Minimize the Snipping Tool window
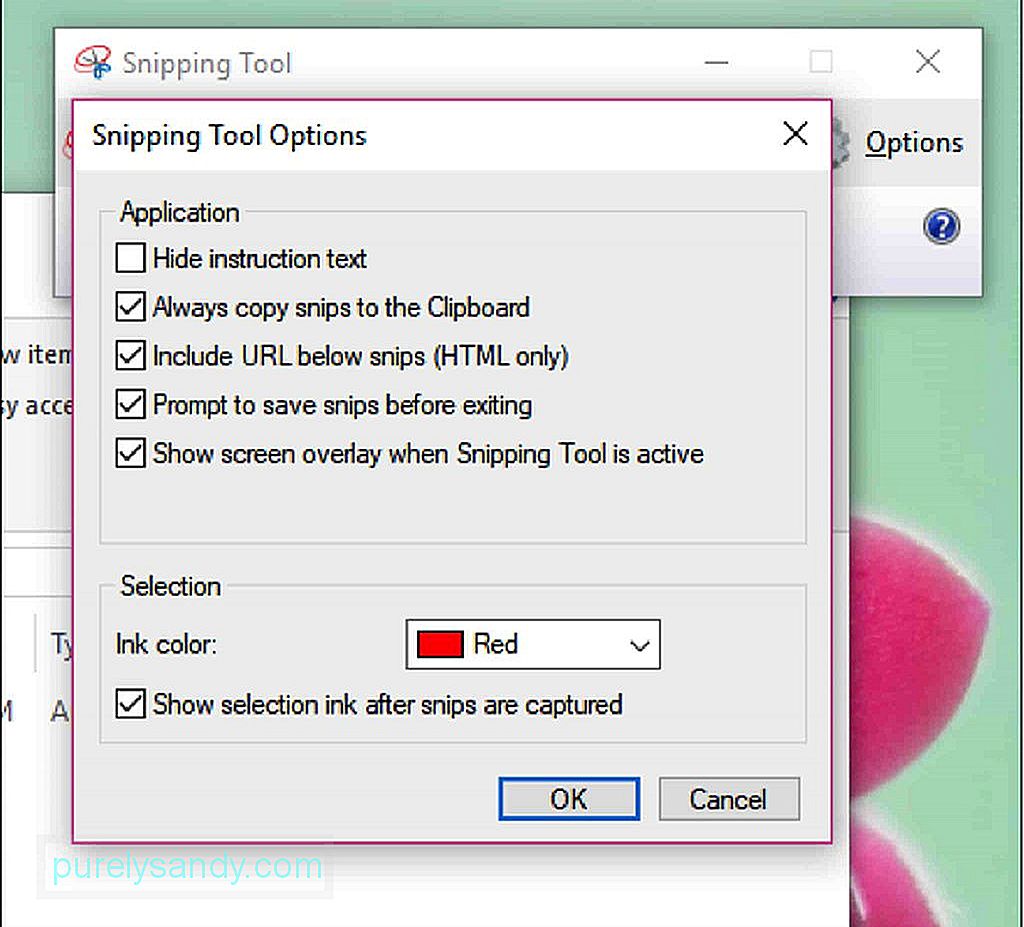The height and width of the screenshot is (927, 1024). coord(716,63)
